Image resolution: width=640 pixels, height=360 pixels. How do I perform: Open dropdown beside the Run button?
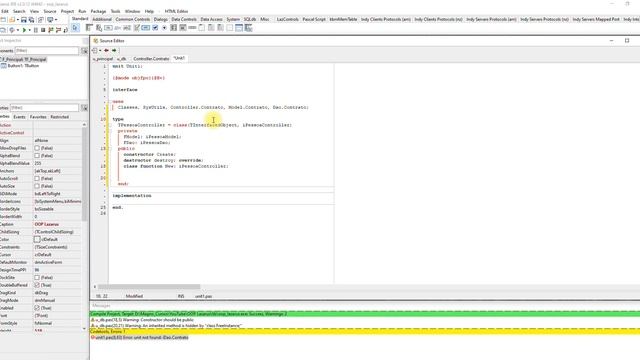coord(29,30)
